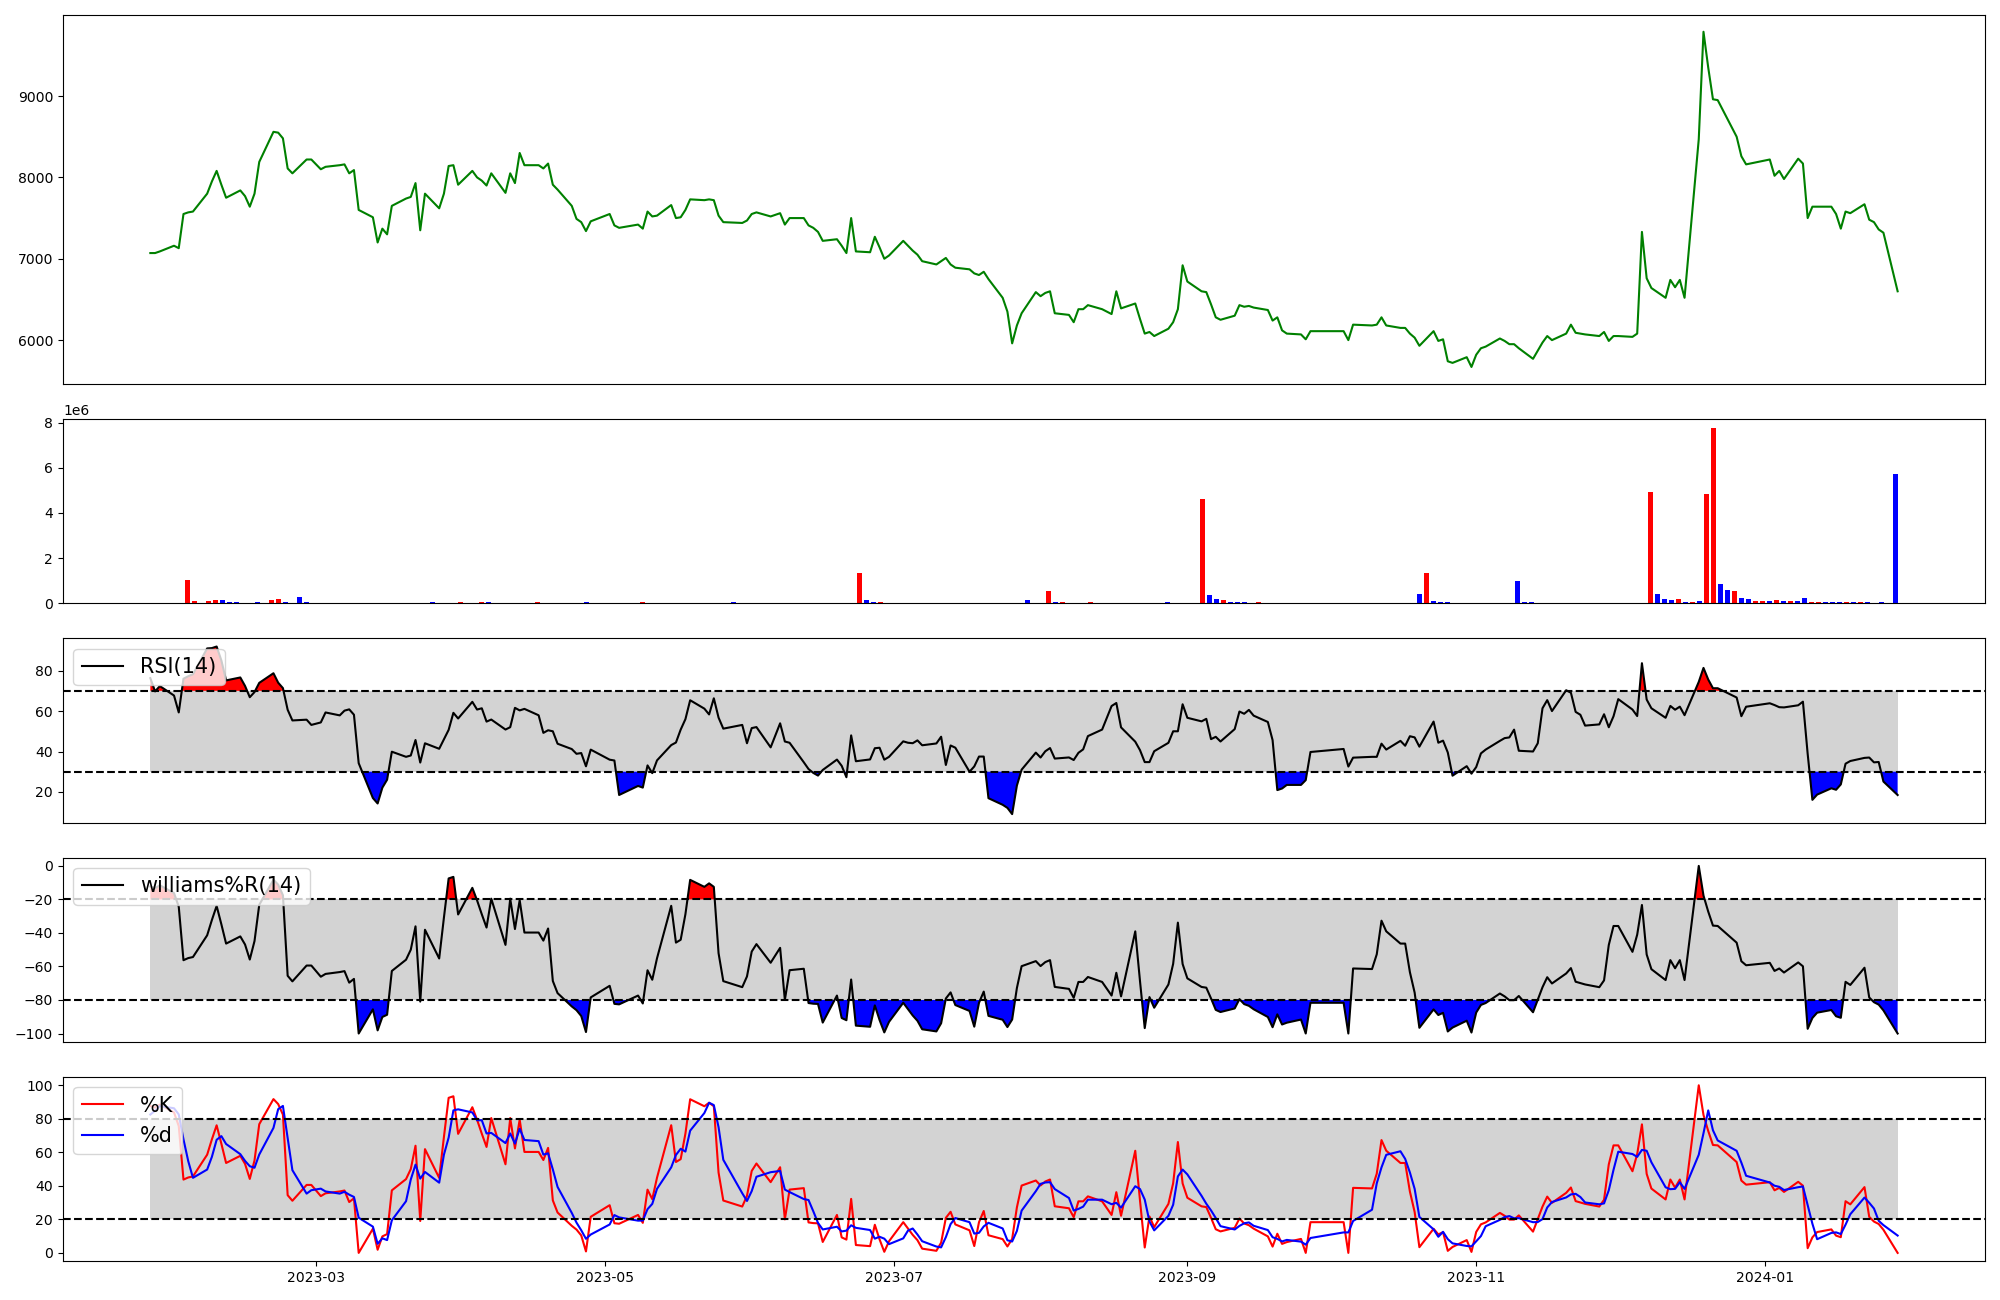The height and width of the screenshot is (1300, 2000).
Task: Select the 2023-09 date tick label
Action: [1187, 1277]
